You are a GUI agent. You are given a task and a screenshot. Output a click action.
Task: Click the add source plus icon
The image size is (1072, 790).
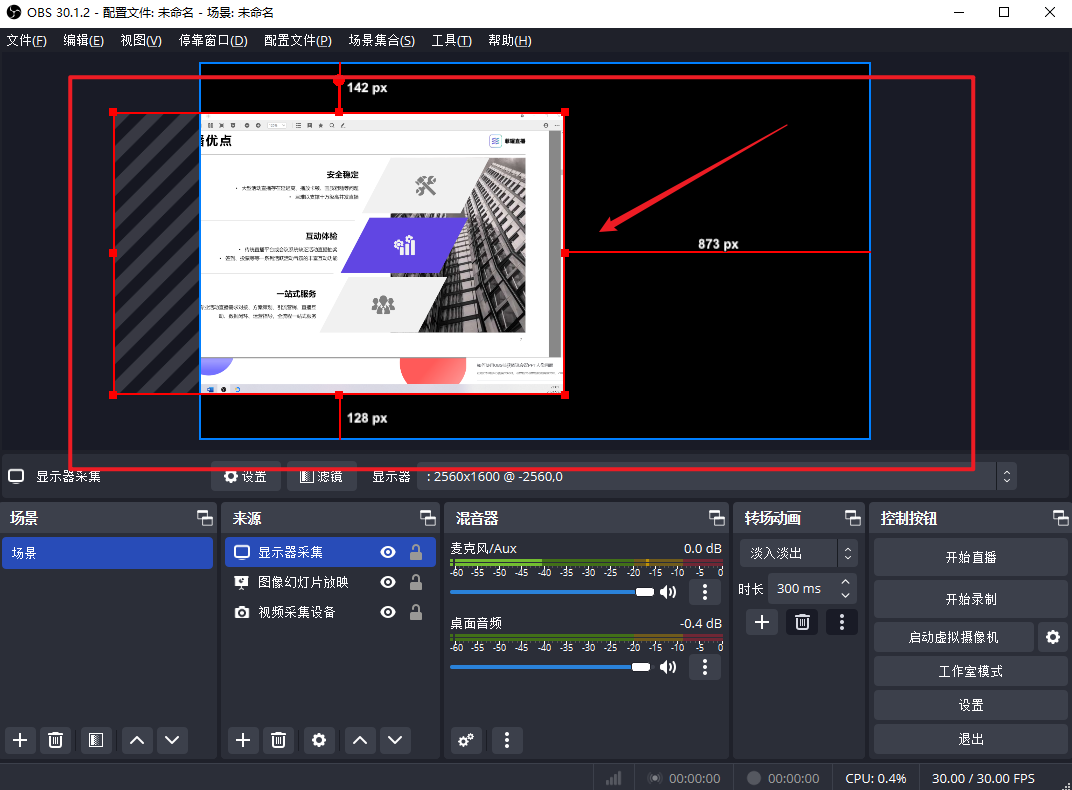click(242, 740)
